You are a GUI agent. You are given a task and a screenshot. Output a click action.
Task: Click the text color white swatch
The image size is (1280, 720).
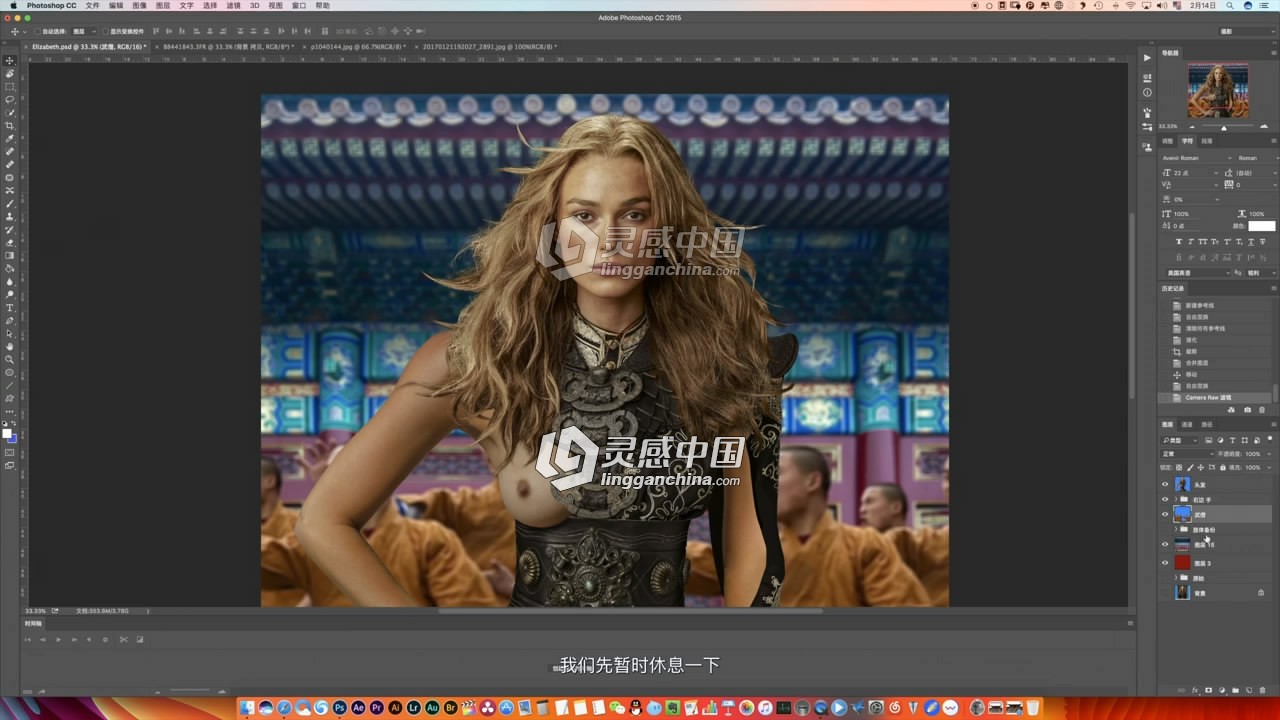pyautogui.click(x=1262, y=226)
